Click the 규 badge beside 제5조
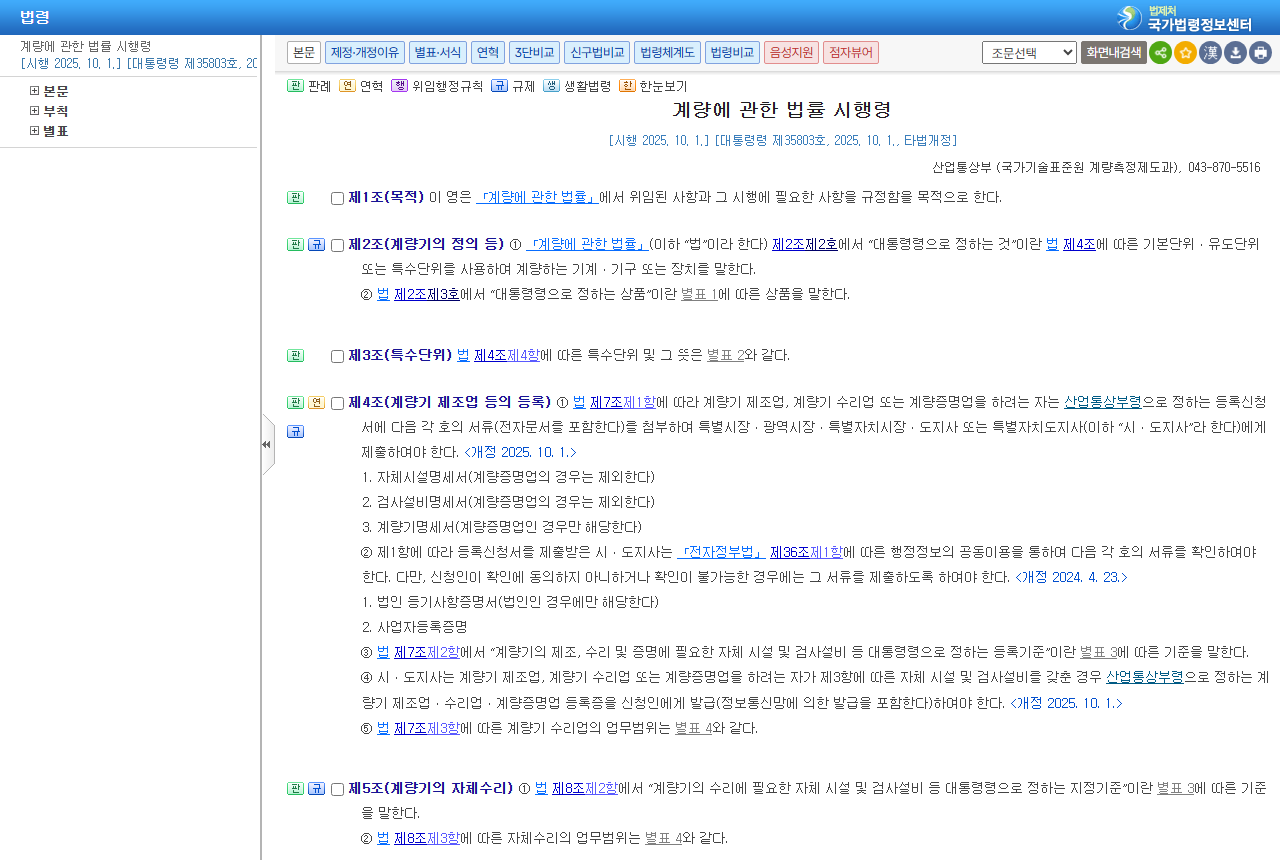This screenshot has width=1280, height=860. point(316,788)
